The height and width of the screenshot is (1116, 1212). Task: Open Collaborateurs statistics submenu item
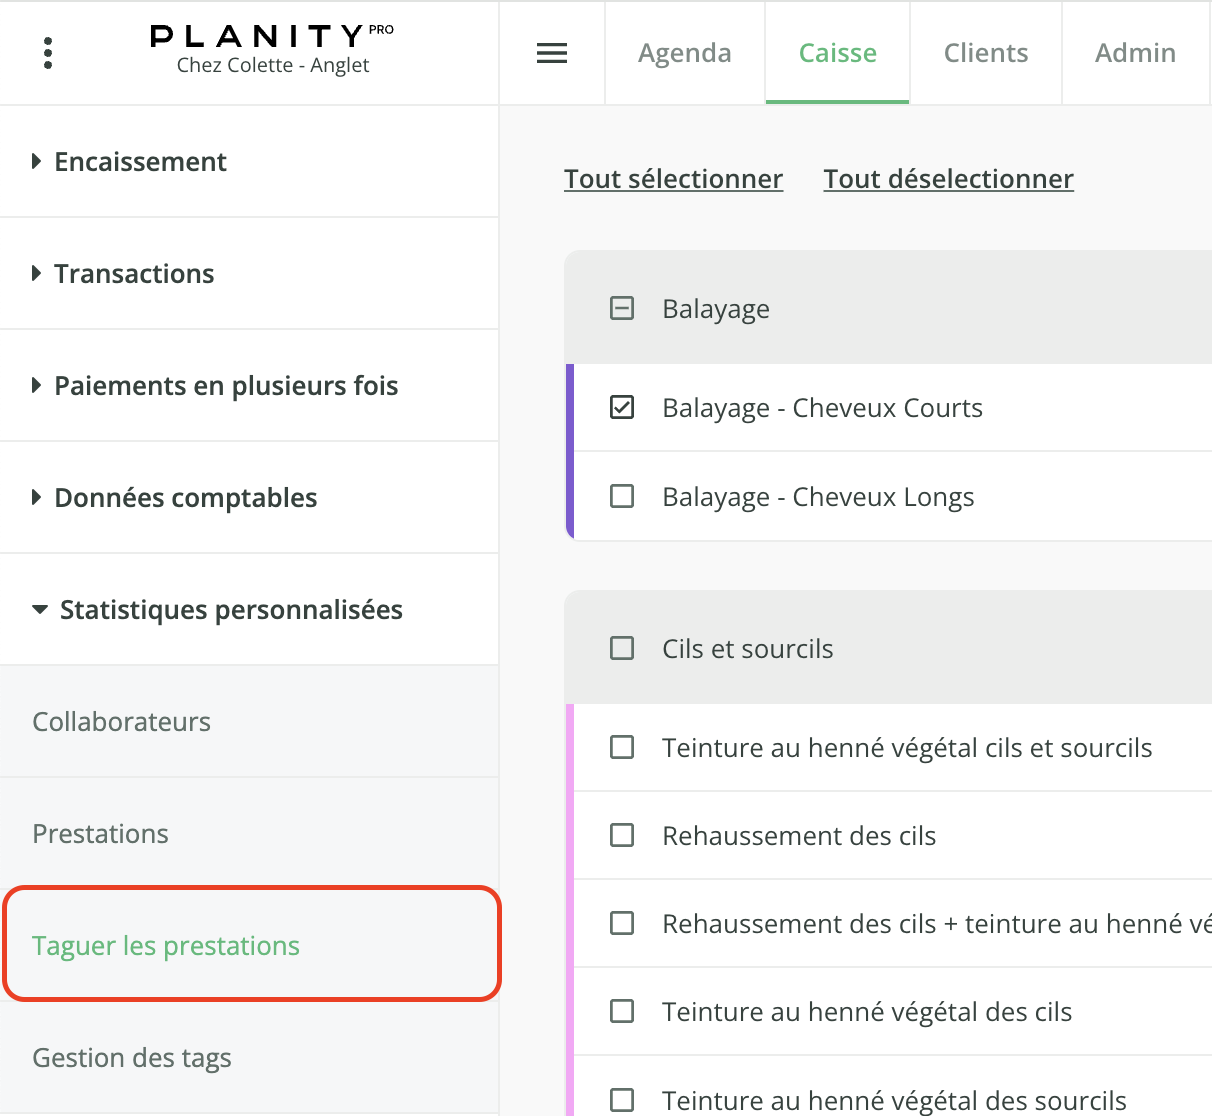(249, 722)
